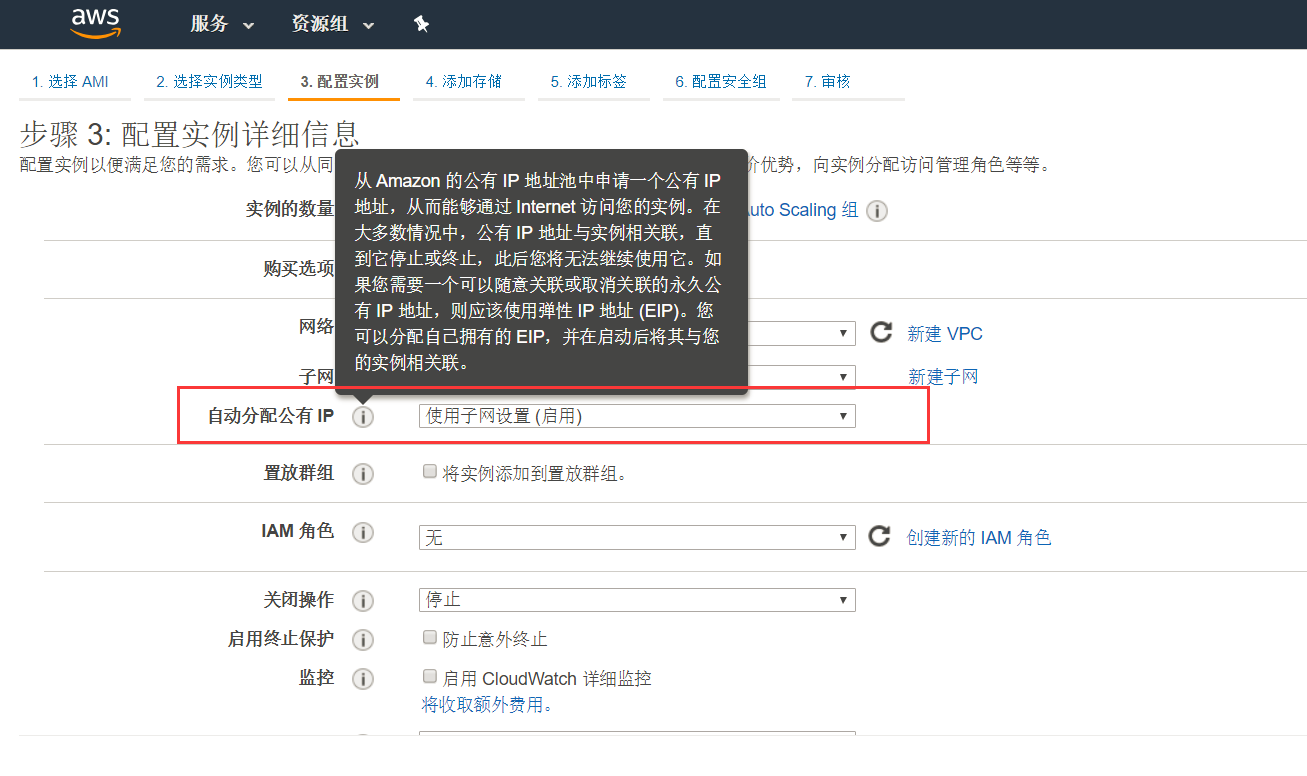
Task: Go to step 6. 配置安全组
Action: tap(720, 82)
